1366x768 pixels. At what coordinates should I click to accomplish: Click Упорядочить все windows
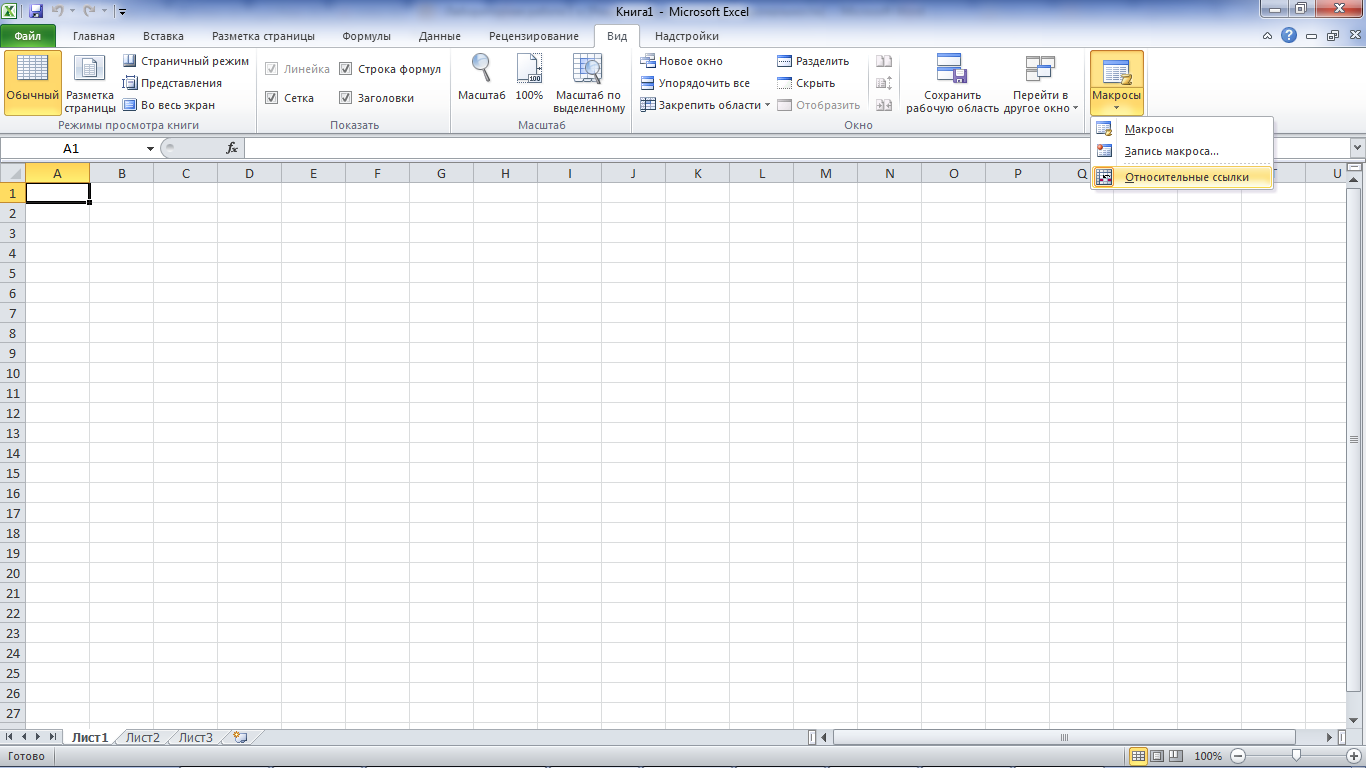point(695,83)
